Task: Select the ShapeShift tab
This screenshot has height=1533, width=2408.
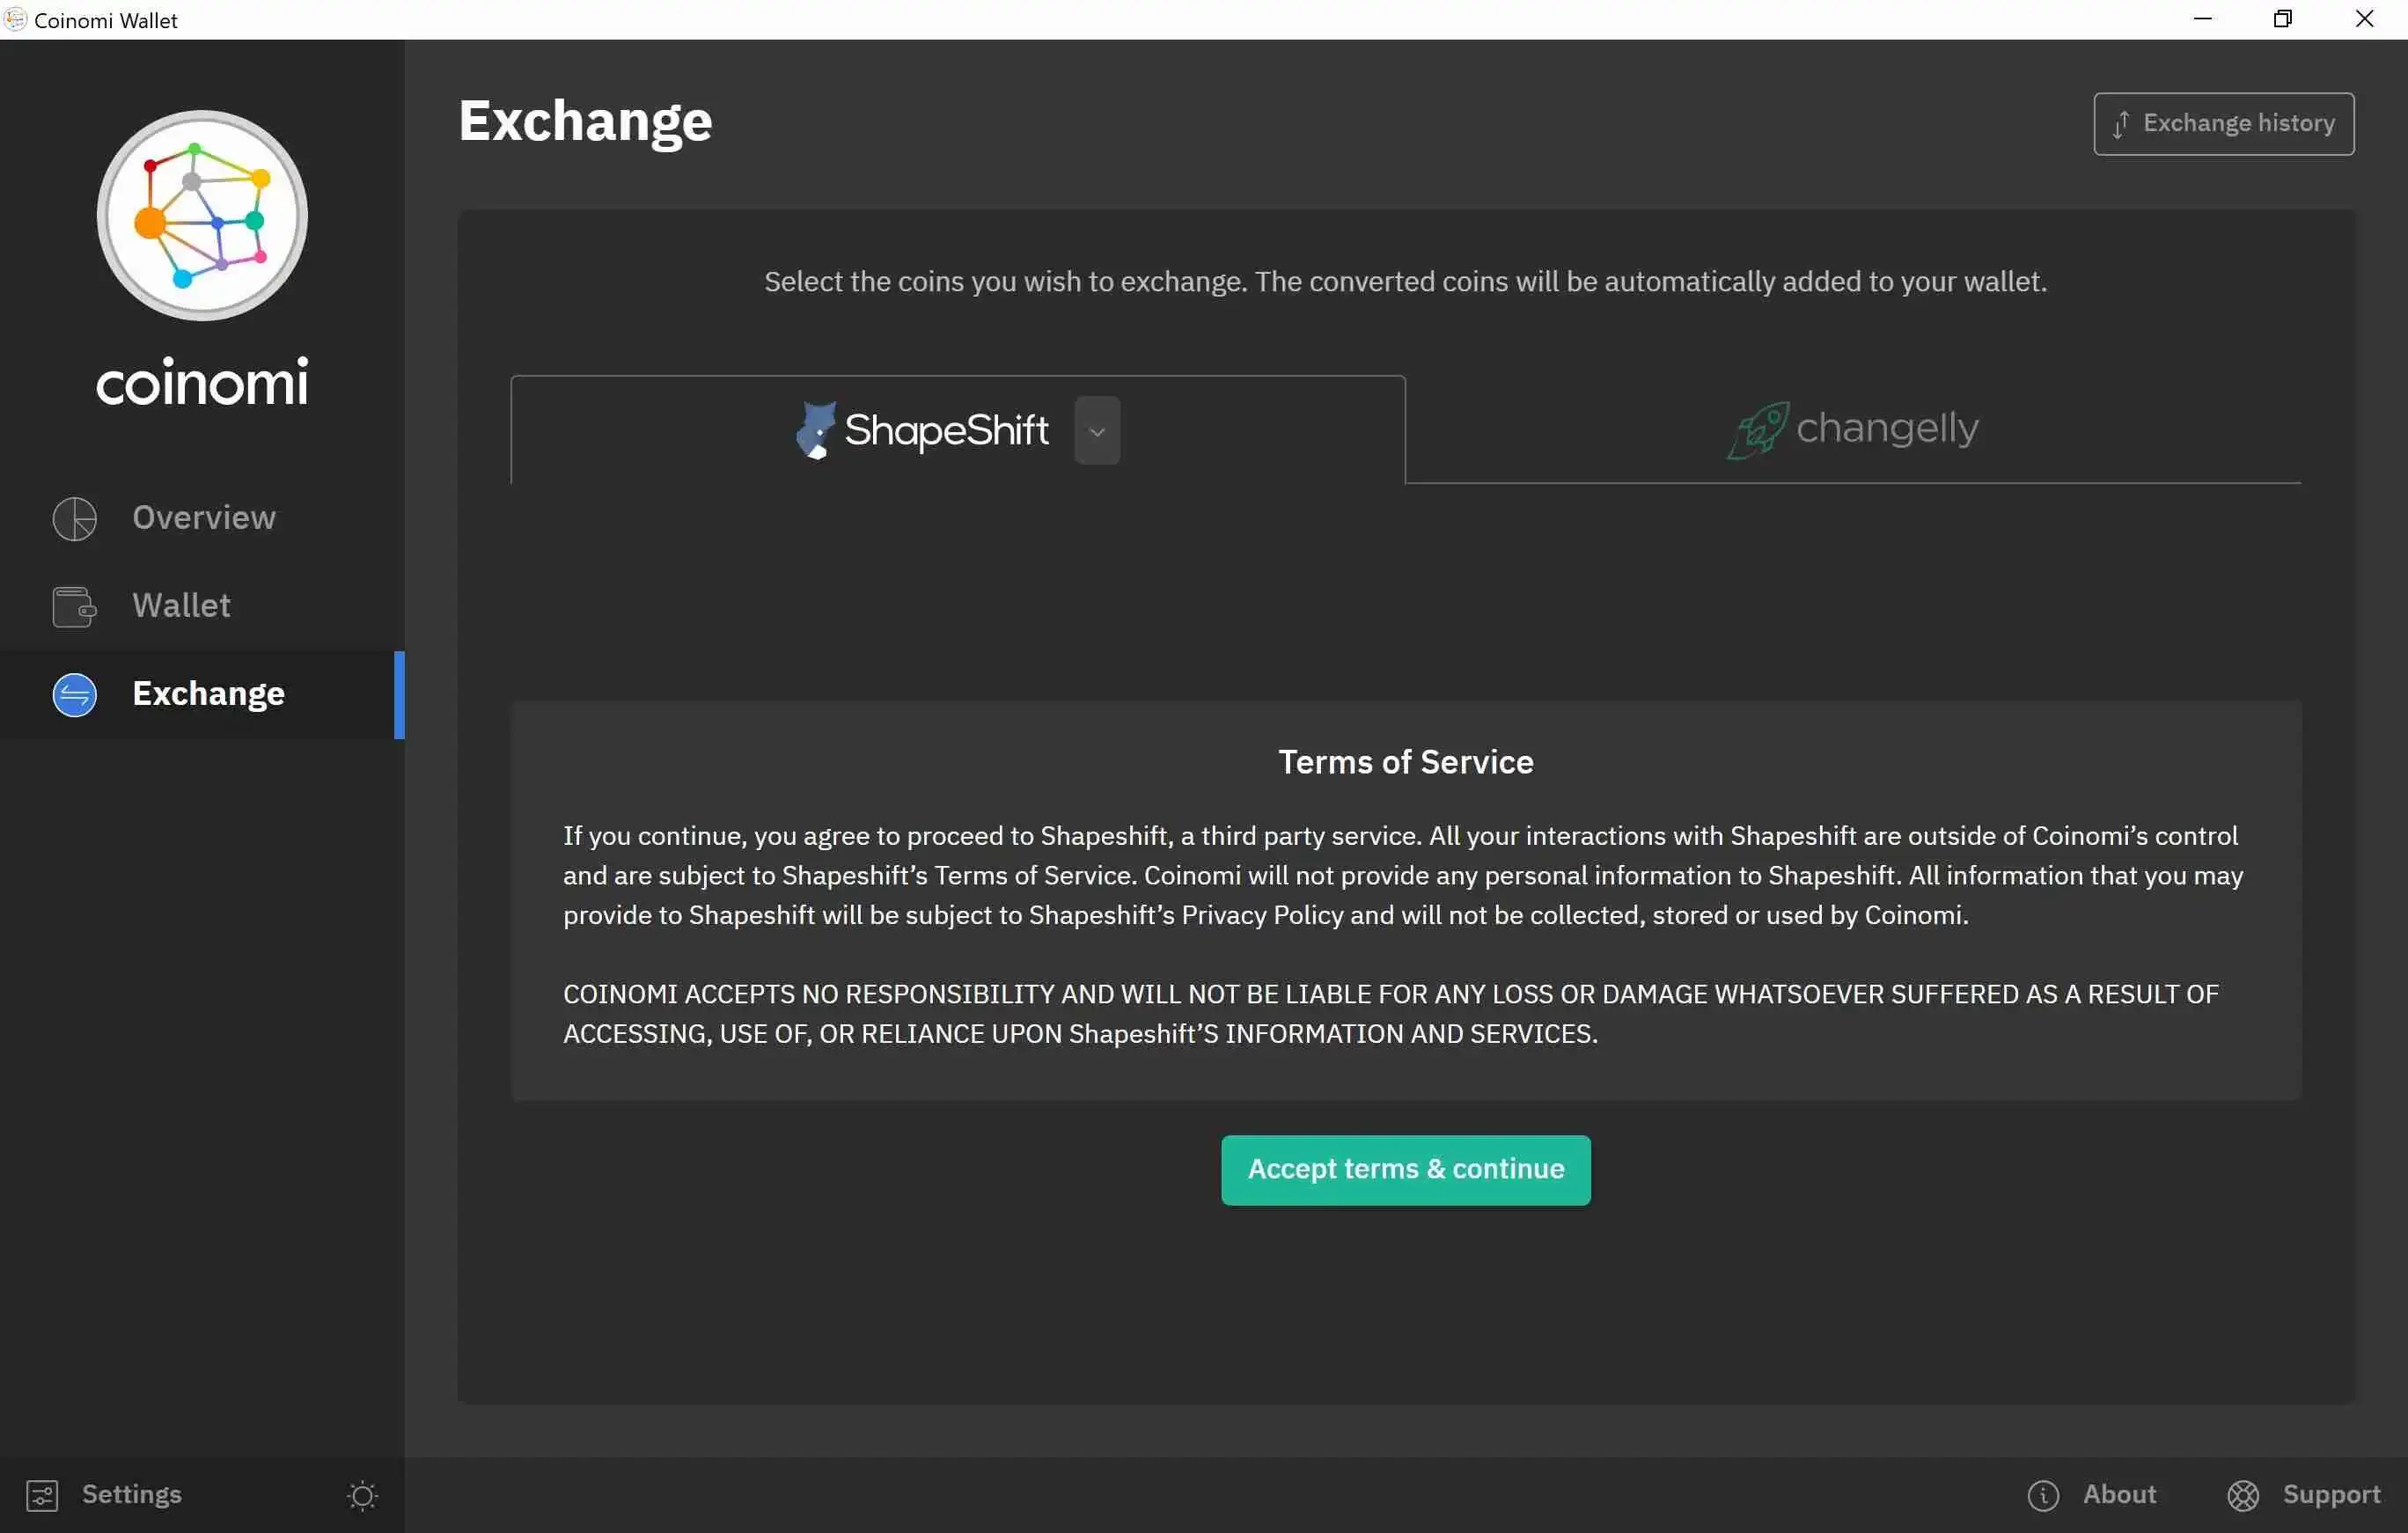Action: tap(958, 430)
